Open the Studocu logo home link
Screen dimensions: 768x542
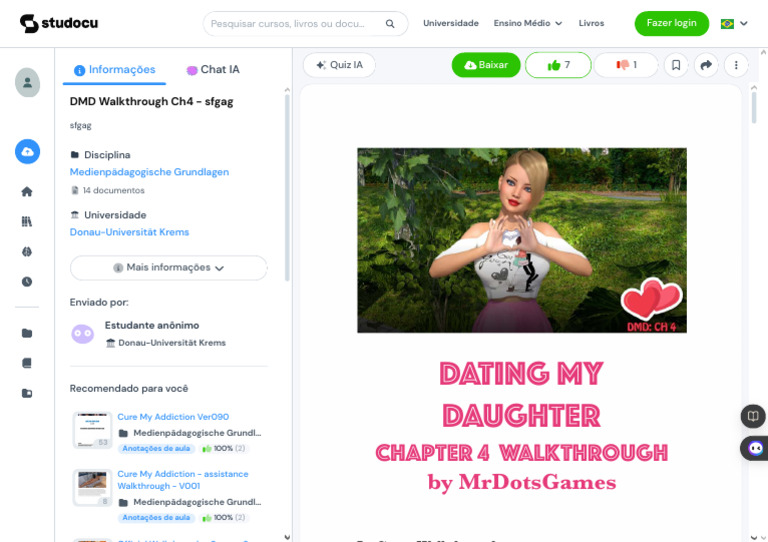click(x=59, y=23)
